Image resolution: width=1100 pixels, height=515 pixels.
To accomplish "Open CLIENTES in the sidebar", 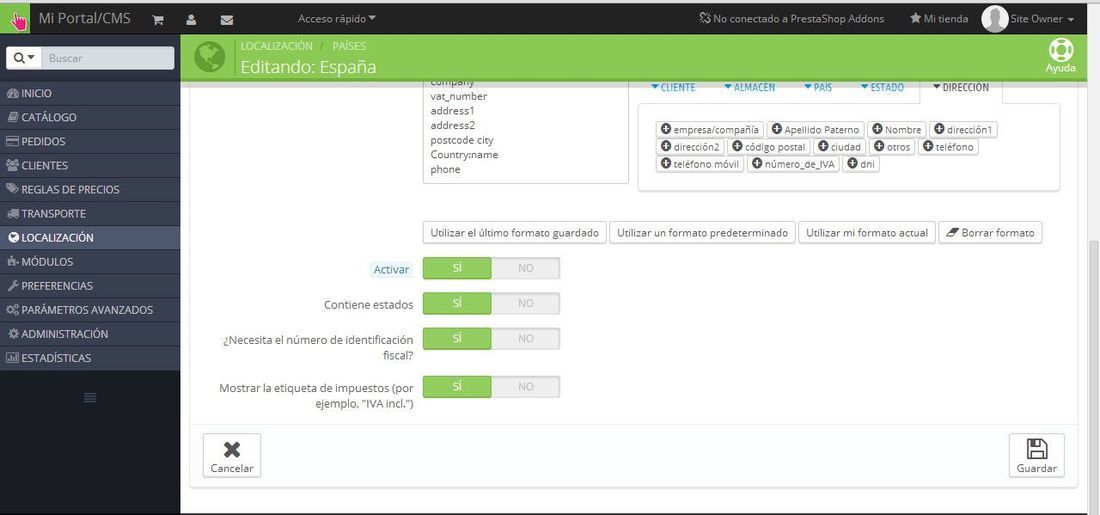I will pos(90,166).
